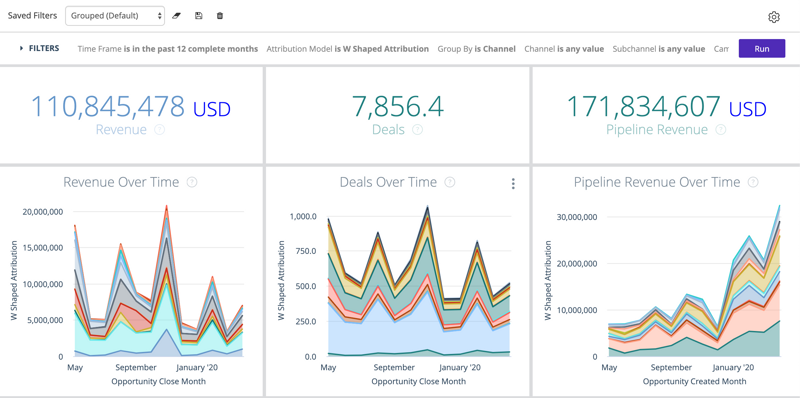The image size is (800, 398).
Task: Open the Deals Over Time three-dot menu
Action: [513, 184]
